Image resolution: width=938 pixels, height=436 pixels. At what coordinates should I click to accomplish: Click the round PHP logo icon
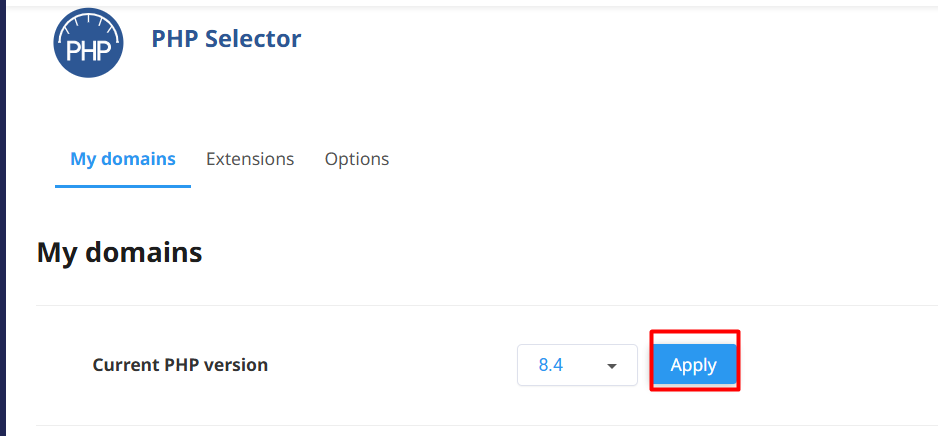(x=88, y=42)
